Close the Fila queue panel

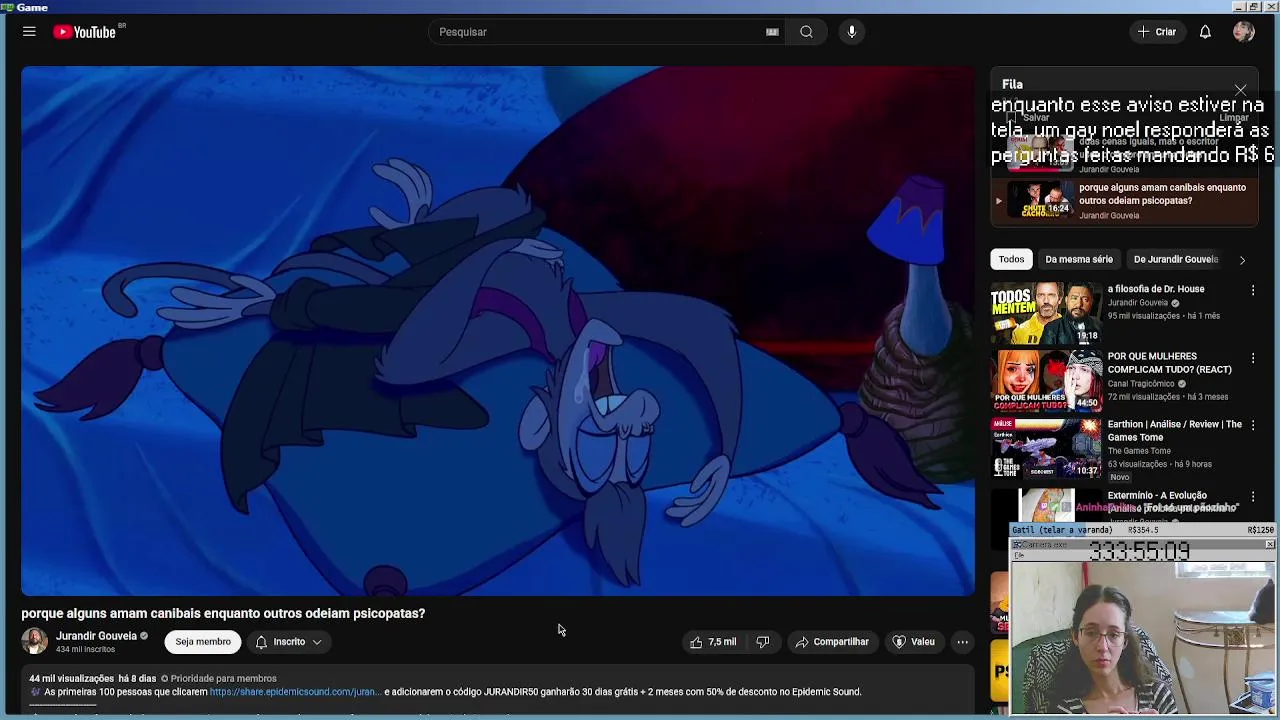[x=1241, y=91]
